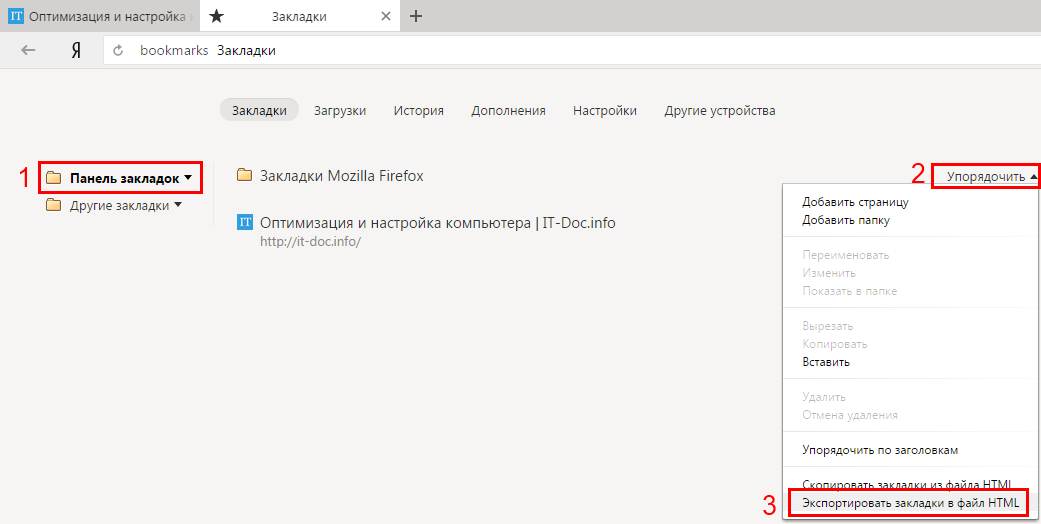1041x524 pixels.
Task: Open the Дополнения section
Action: point(509,111)
